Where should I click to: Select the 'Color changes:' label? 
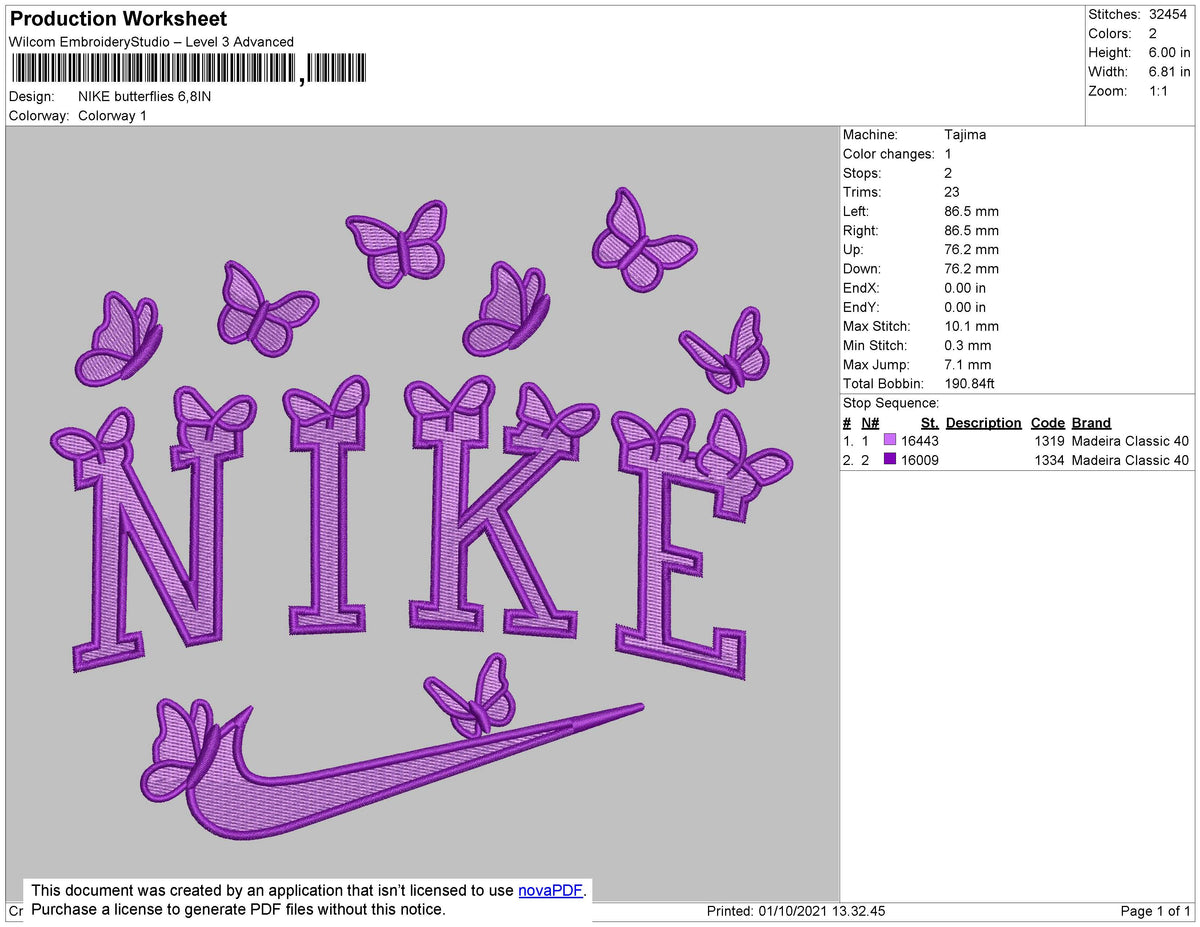(x=889, y=154)
